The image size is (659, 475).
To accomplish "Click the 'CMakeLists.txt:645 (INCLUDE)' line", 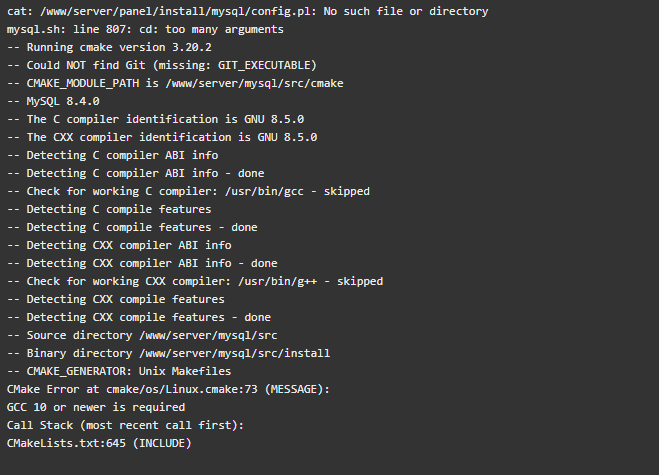I will [x=99, y=443].
